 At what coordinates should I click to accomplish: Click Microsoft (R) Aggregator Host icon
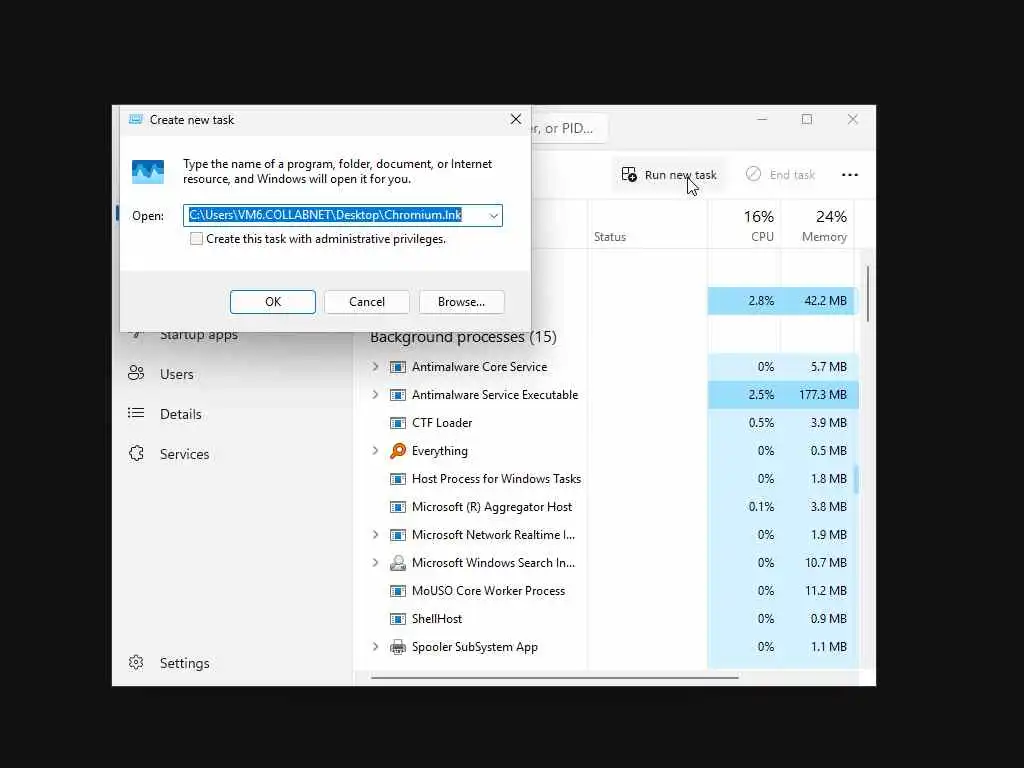[x=398, y=507]
